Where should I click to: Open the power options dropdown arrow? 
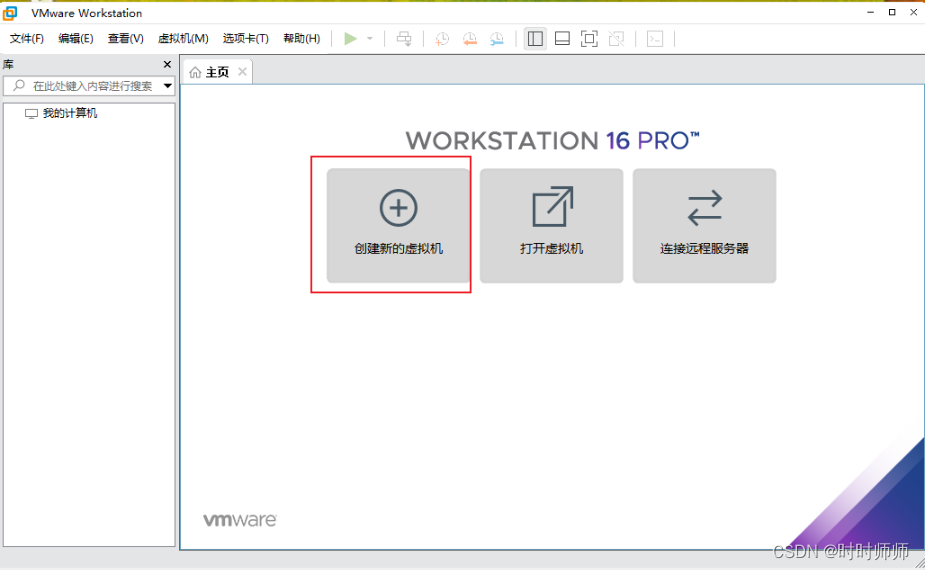pos(370,39)
